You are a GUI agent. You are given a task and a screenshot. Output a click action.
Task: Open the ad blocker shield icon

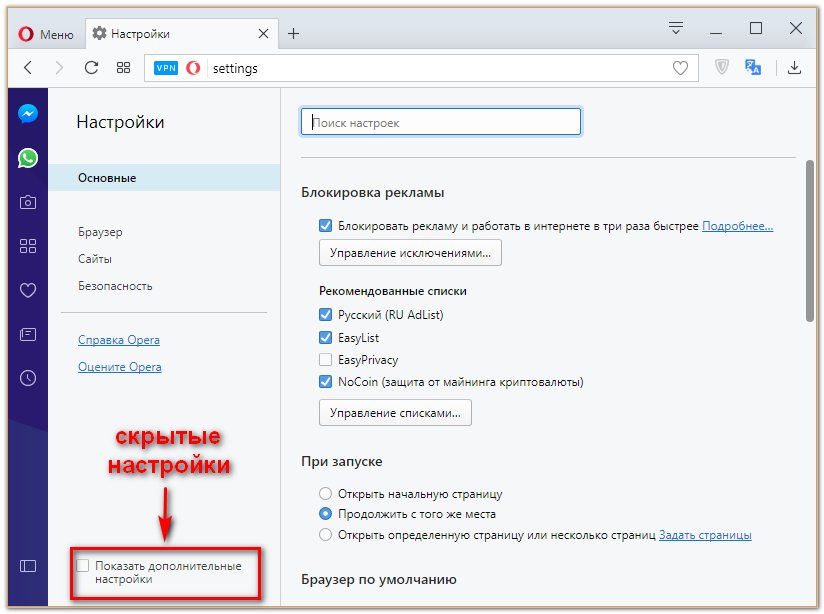coord(721,68)
